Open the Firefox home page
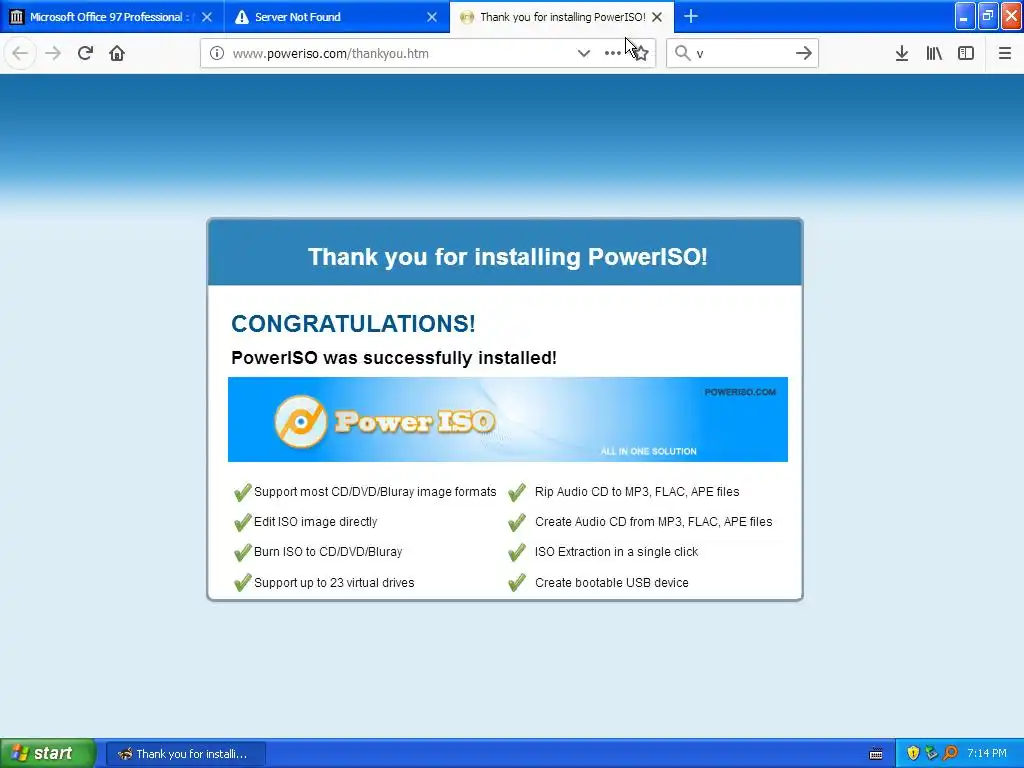This screenshot has width=1024, height=768. pos(117,53)
